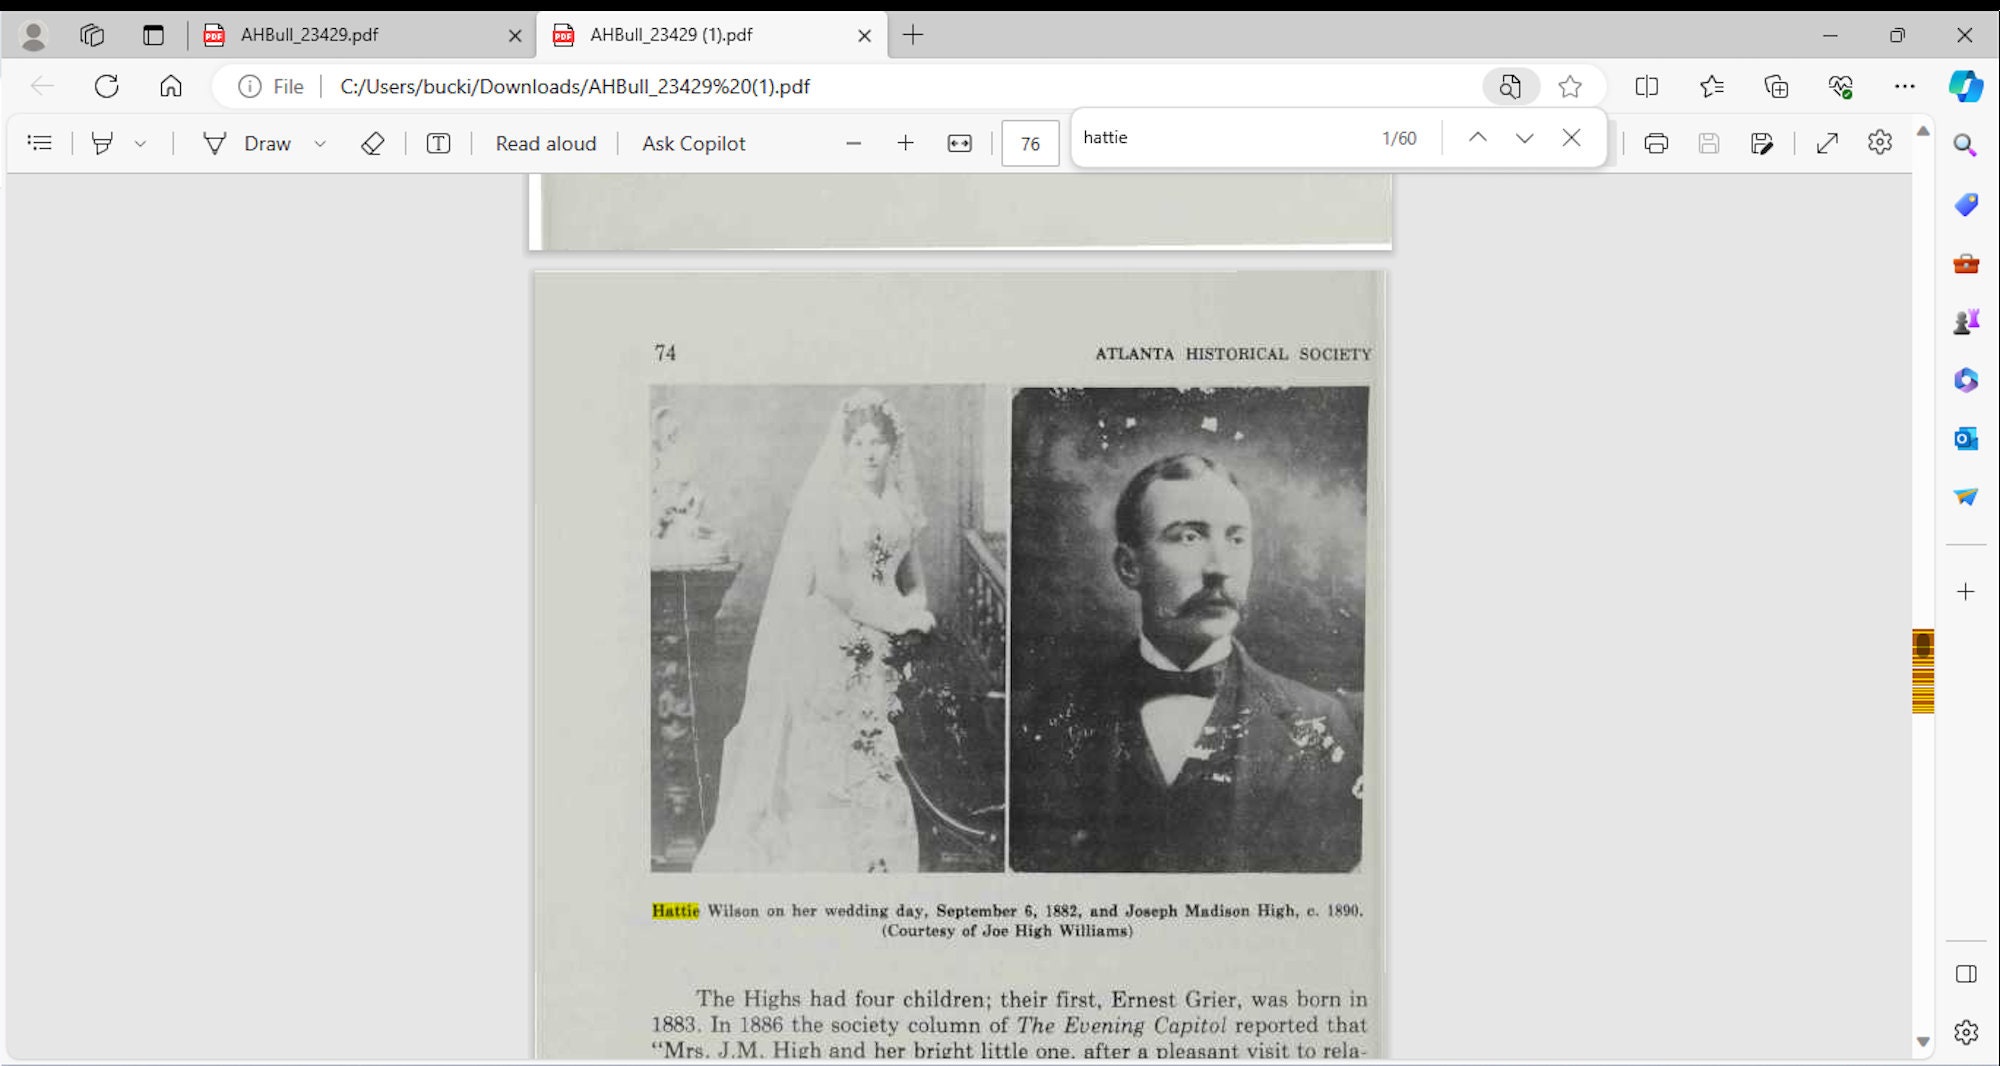
Task: Click the Save as icon
Action: (1762, 143)
